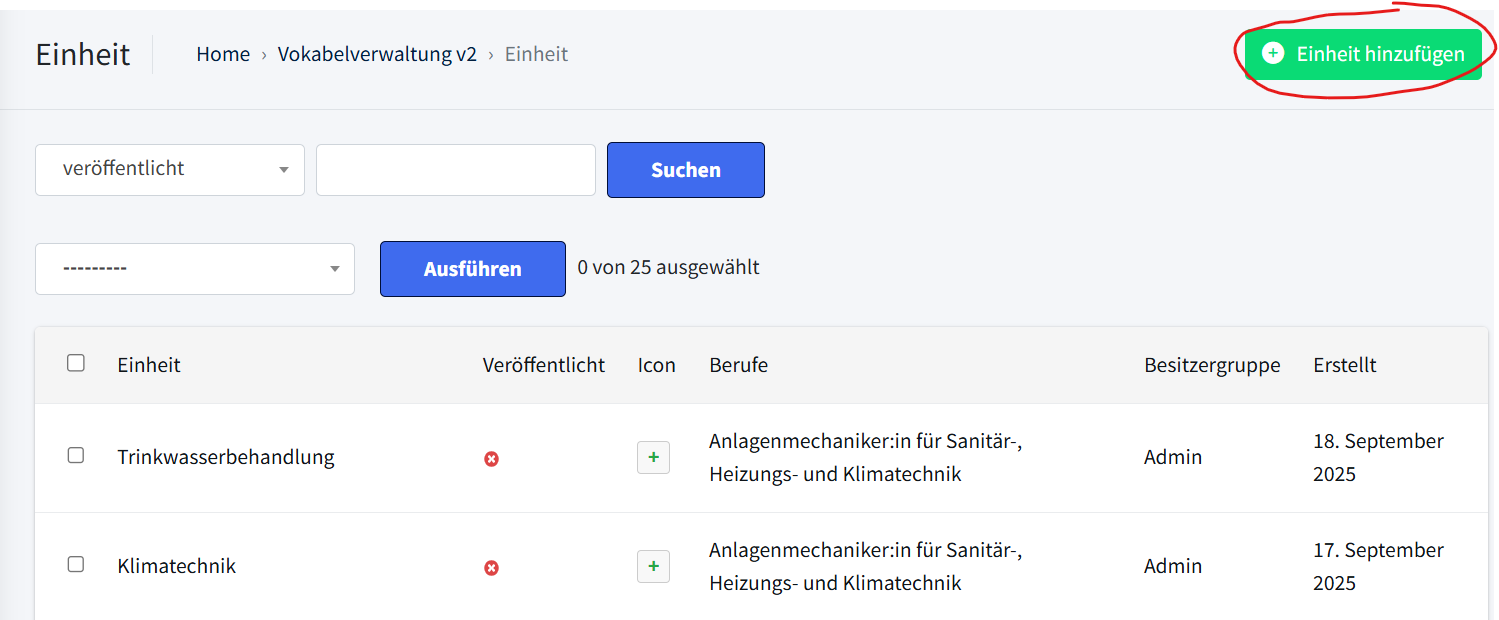
Task: Sort by the Veröffentlicht column header
Action: click(x=543, y=365)
